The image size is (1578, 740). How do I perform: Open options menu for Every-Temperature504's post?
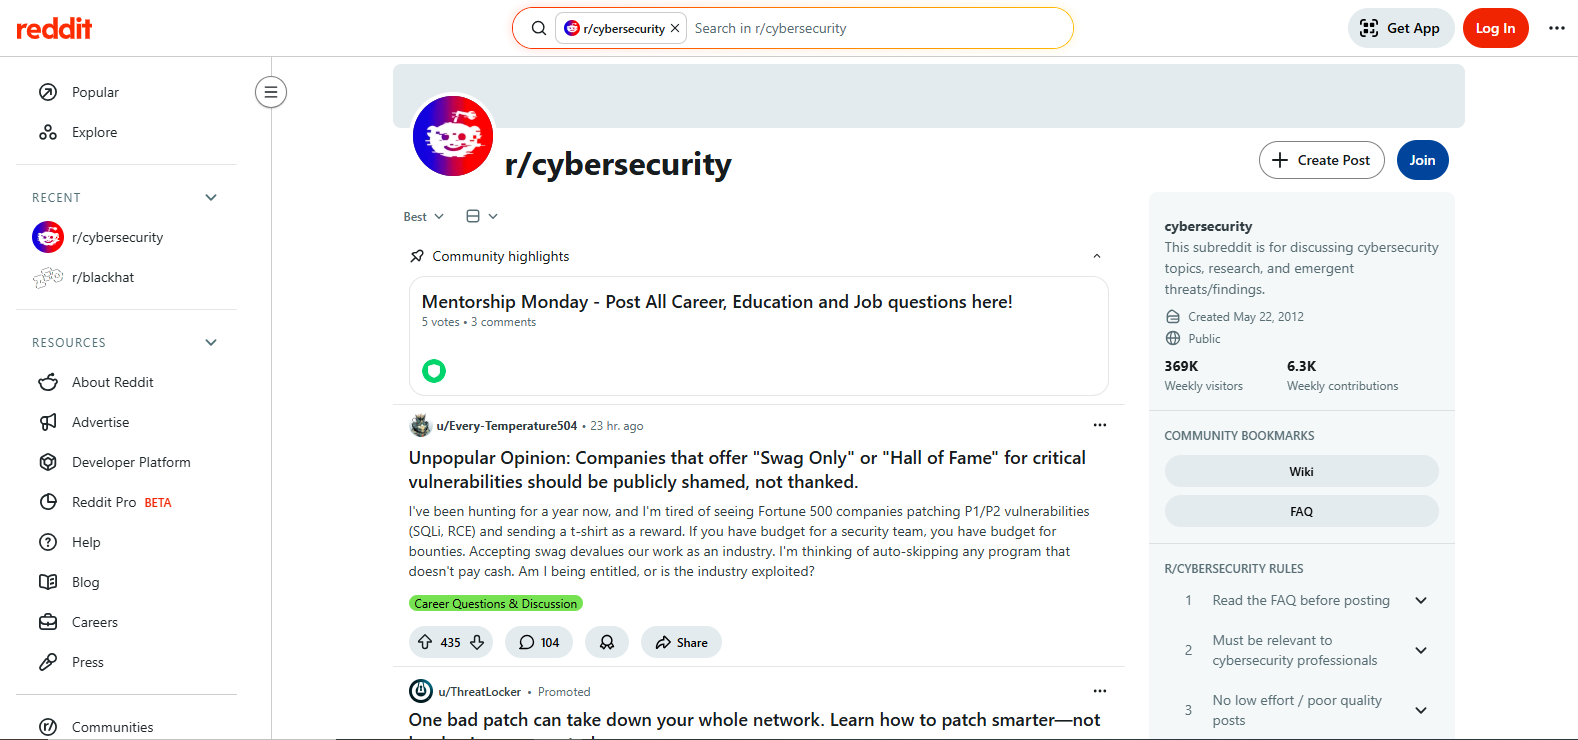[1099, 425]
